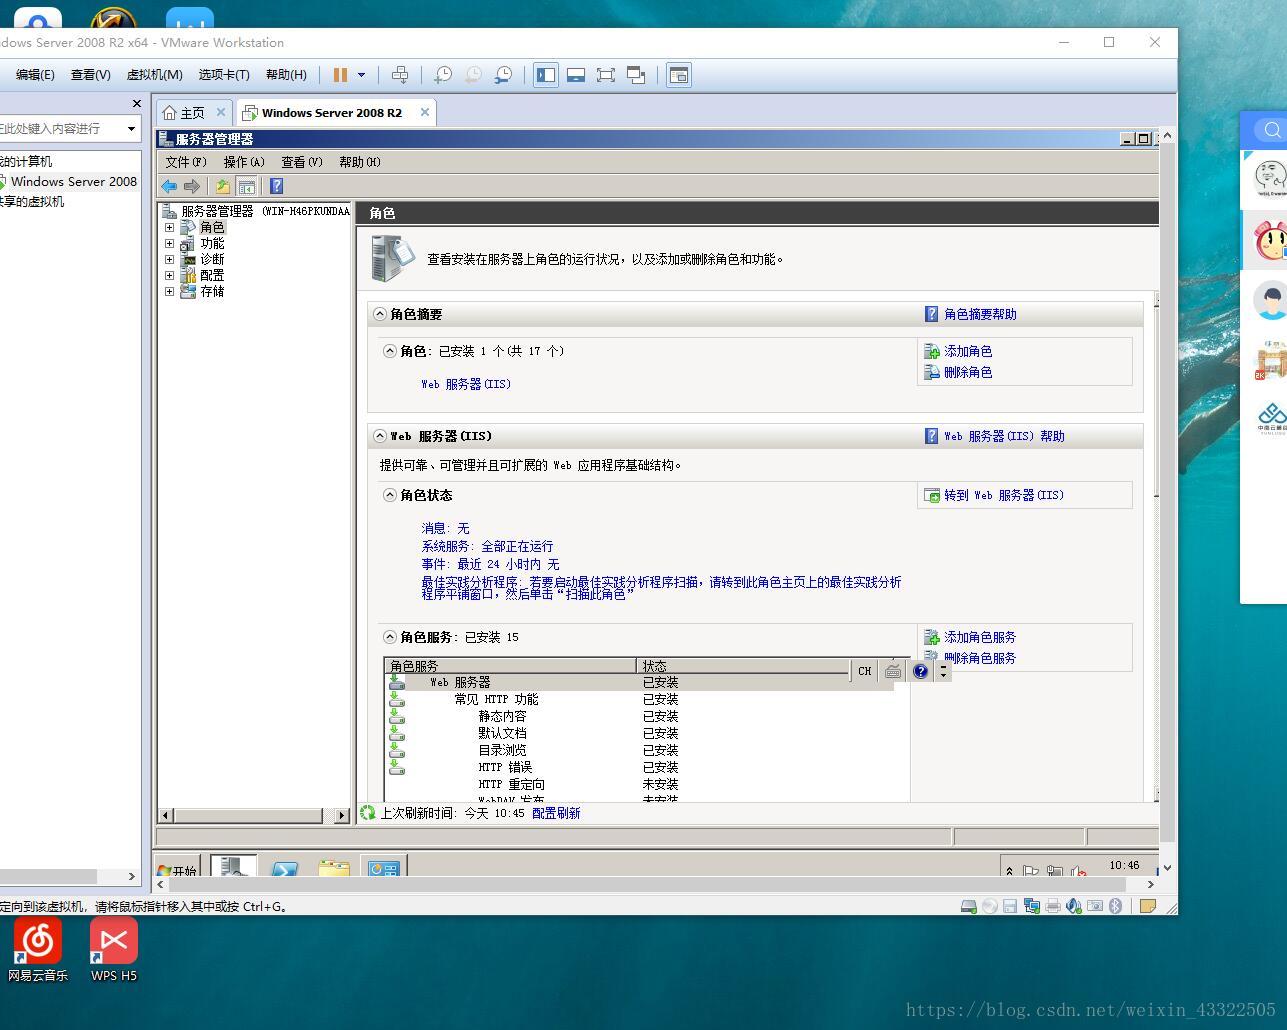
Task: Close the VMware library panel
Action: point(137,104)
